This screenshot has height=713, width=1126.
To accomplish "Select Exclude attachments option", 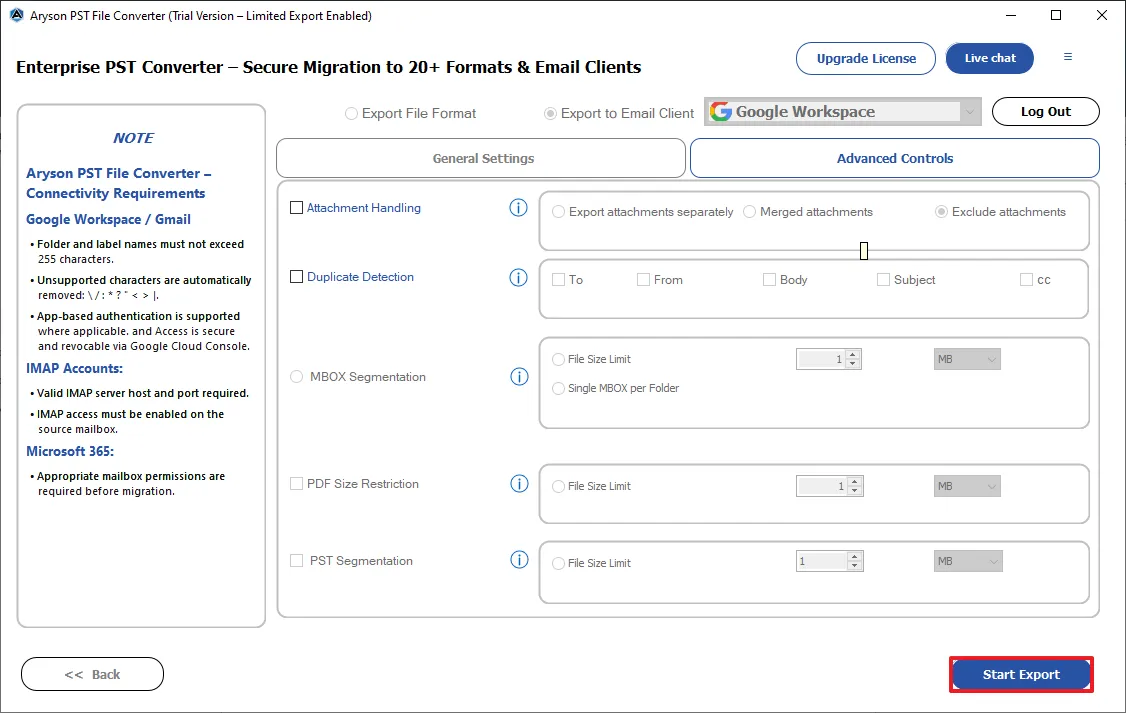I will pos(941,212).
